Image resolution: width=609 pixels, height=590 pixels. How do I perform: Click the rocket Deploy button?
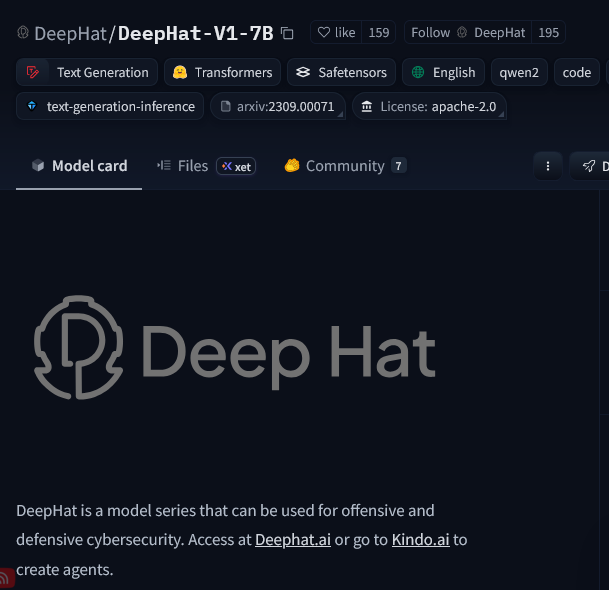coord(590,166)
